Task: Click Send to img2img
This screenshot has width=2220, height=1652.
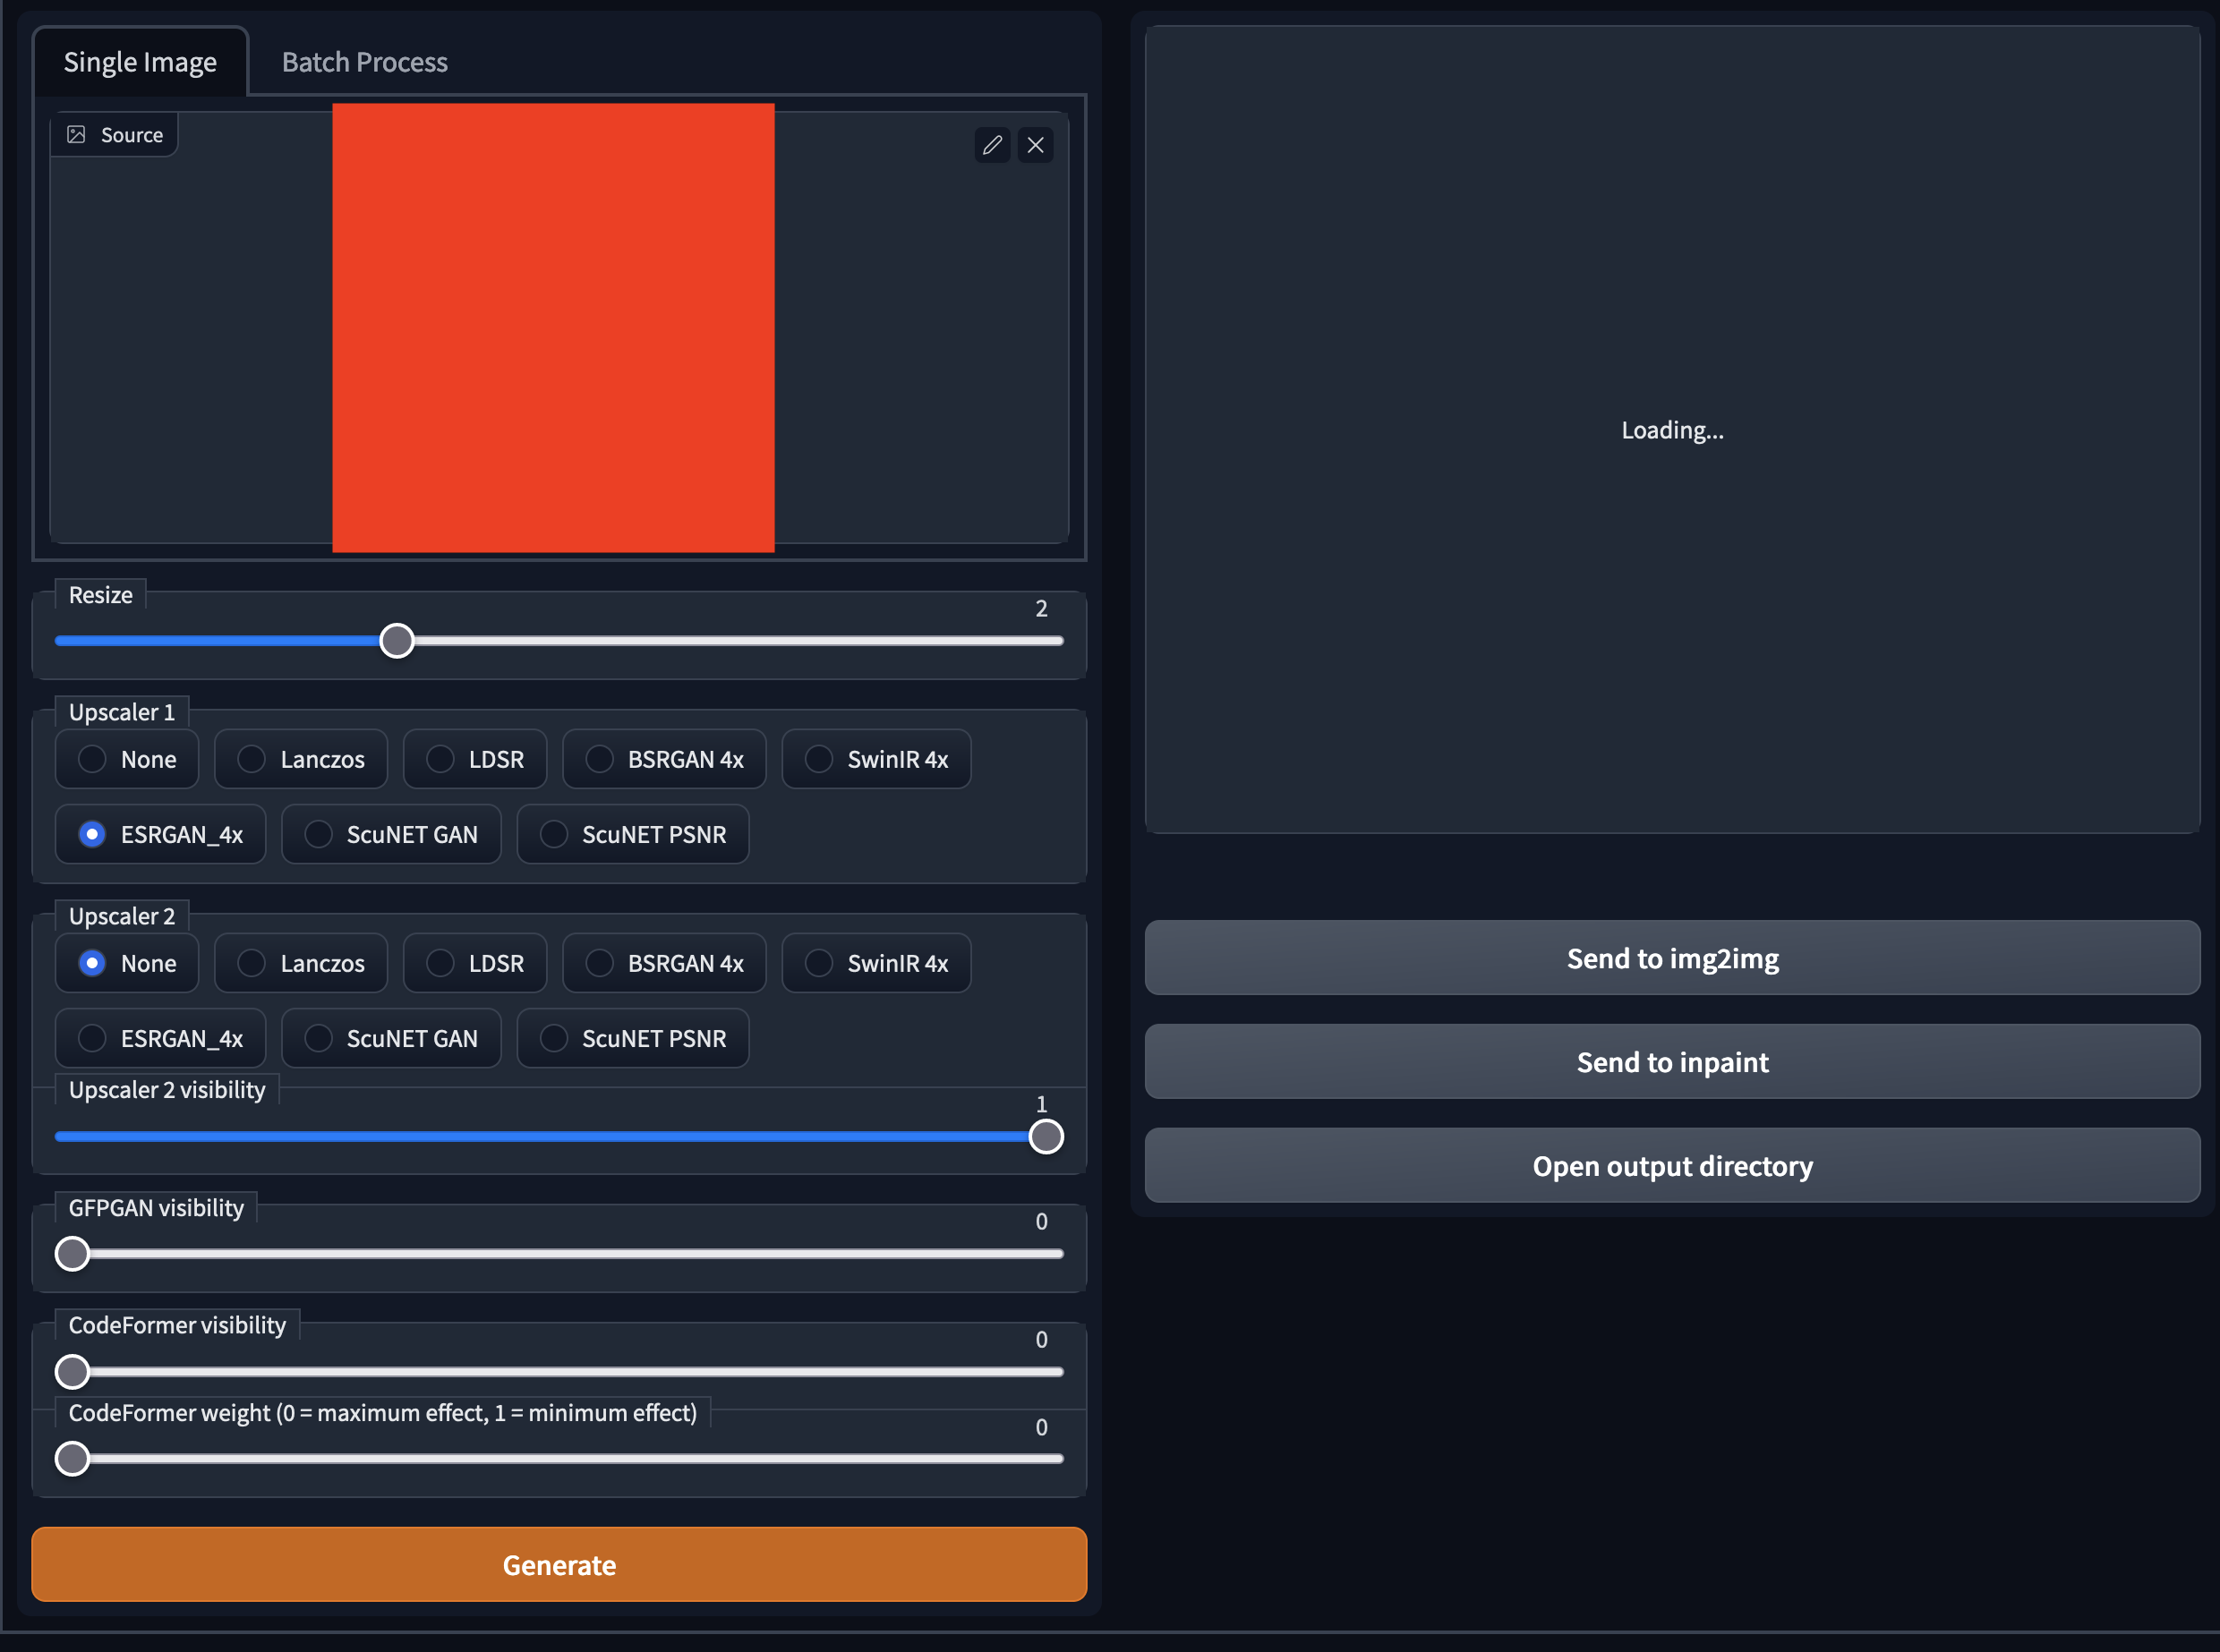Action: [x=1672, y=957]
